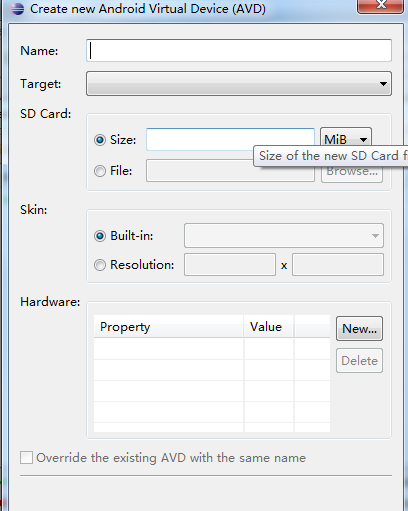Open the Built-in skin dropdown
This screenshot has width=408, height=511.
(284, 236)
